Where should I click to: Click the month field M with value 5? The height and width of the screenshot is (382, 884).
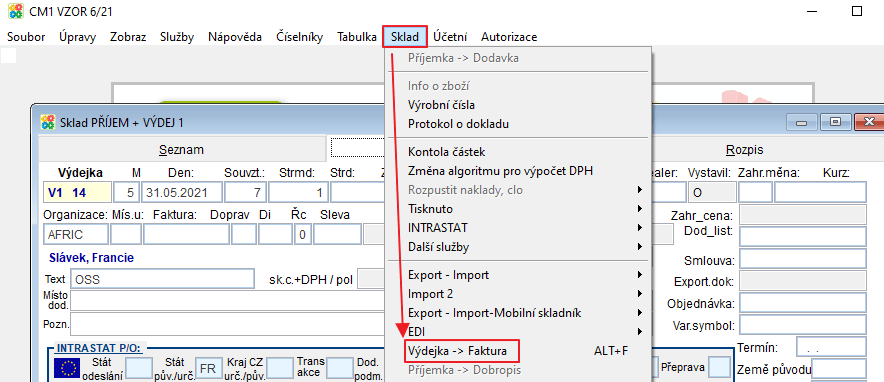click(126, 193)
